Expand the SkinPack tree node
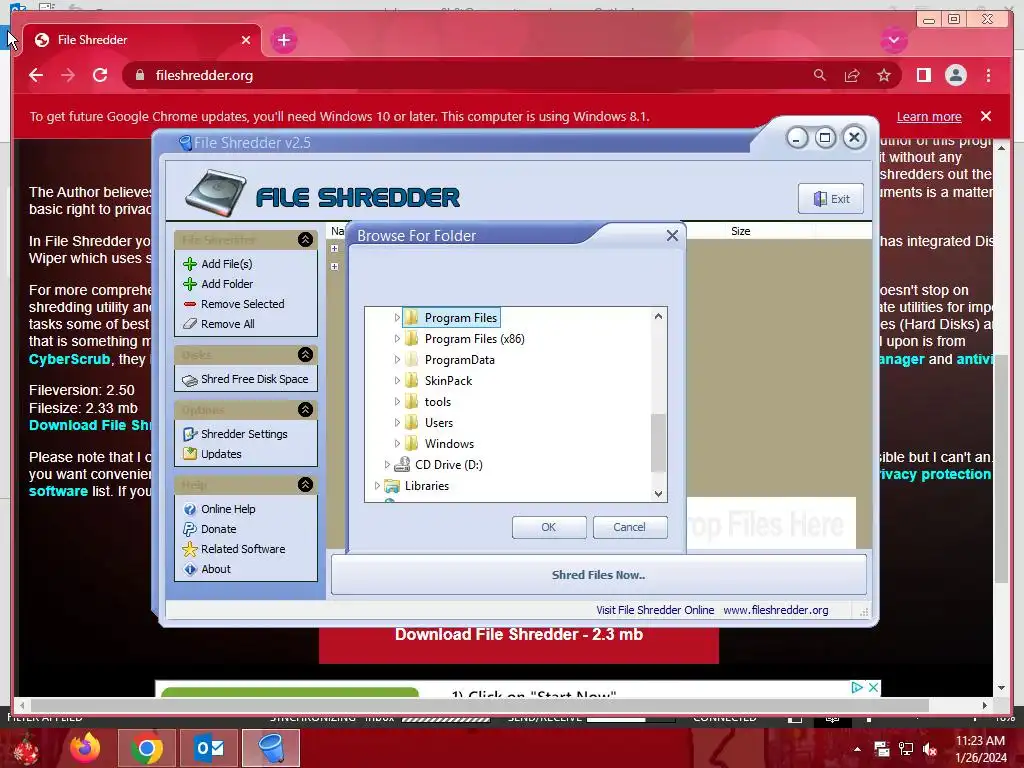1024x768 pixels. 396,380
